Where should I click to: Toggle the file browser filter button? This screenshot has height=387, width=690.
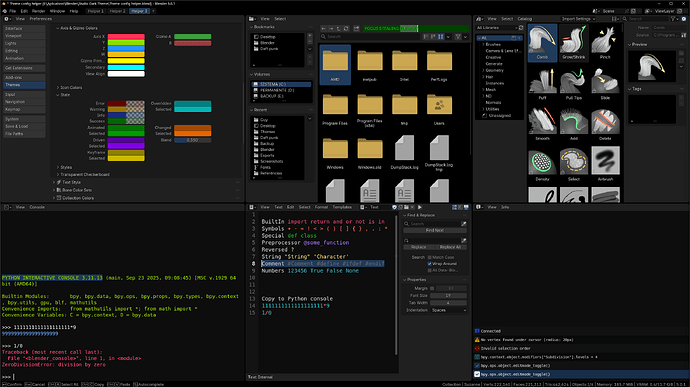(458, 37)
